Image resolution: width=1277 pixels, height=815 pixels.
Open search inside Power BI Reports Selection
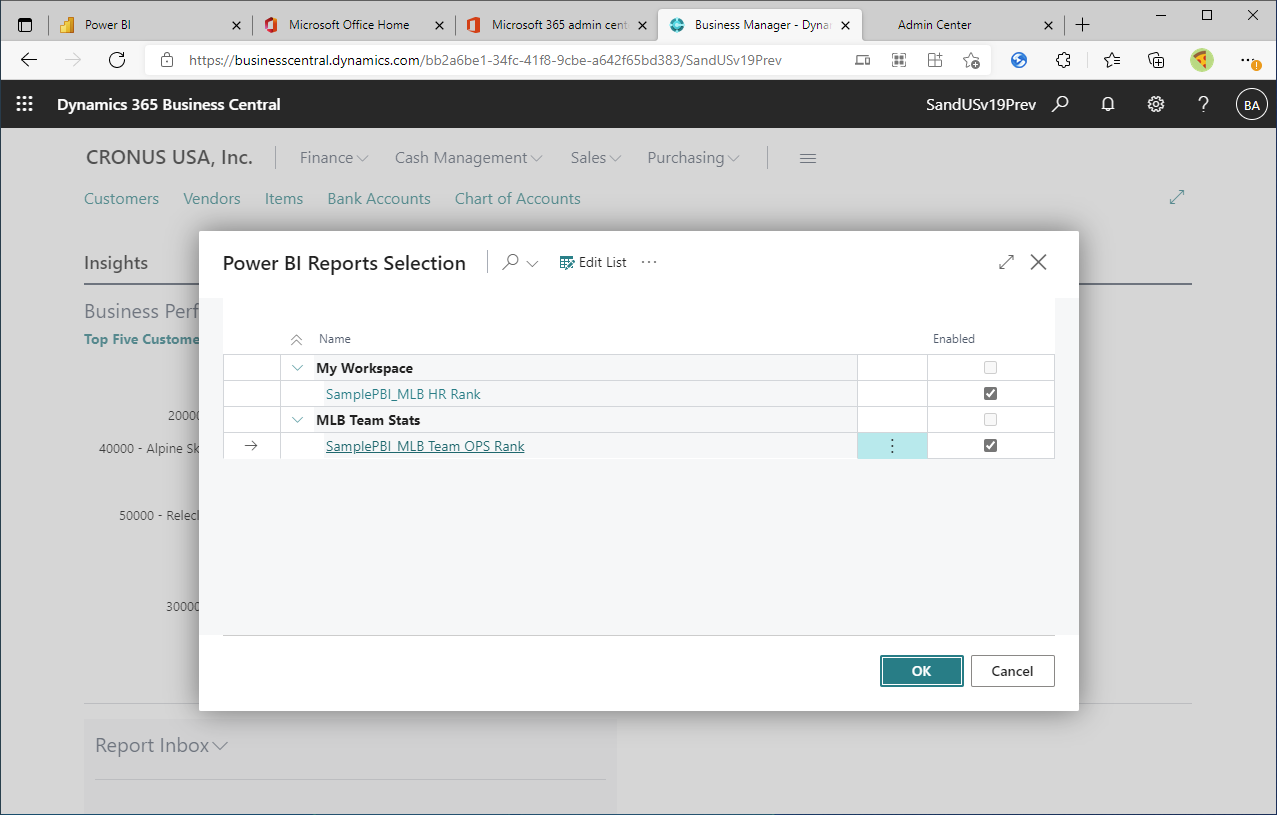point(511,262)
